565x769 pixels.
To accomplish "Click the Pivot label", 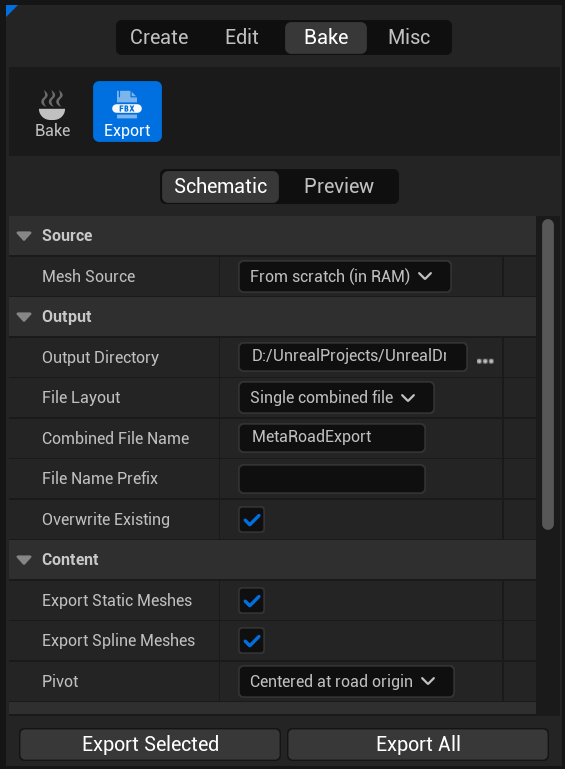I will pyautogui.click(x=60, y=682).
